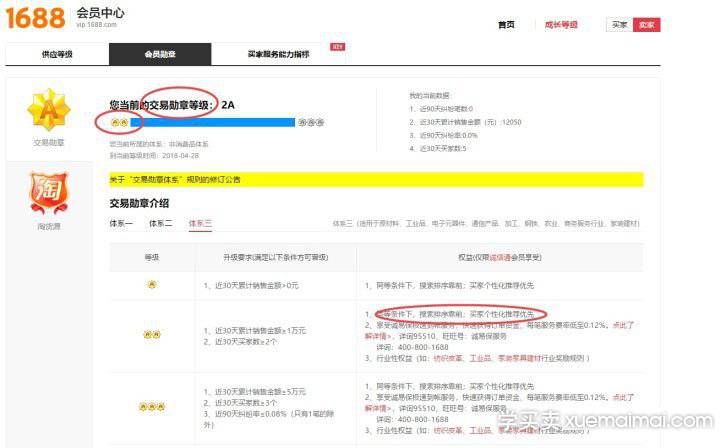This screenshot has height=448, width=720.
Task: Open 家装家具建材 link in the two-medal row
Action: click(520, 358)
